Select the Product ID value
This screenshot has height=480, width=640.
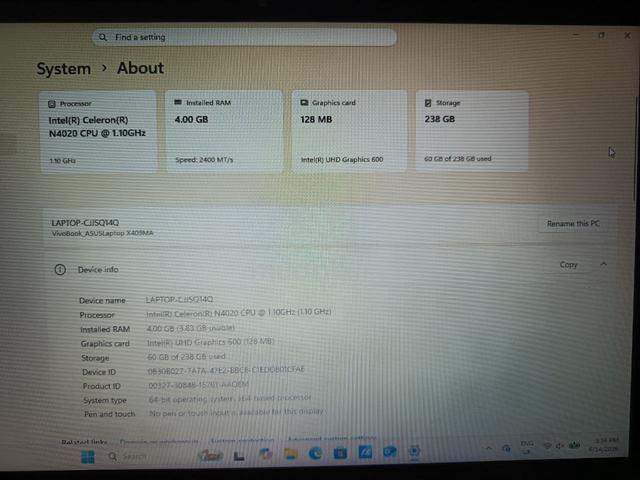tap(198, 384)
